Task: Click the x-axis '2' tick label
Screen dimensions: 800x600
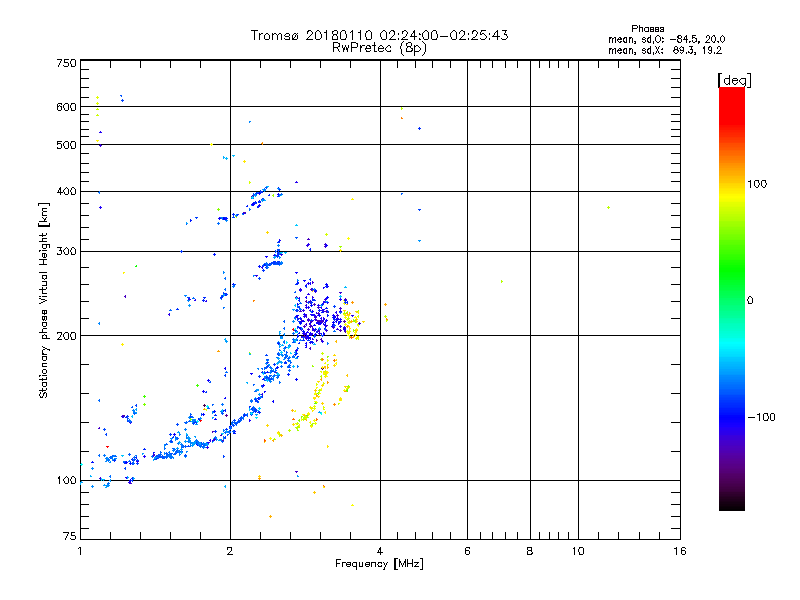Action: point(230,551)
